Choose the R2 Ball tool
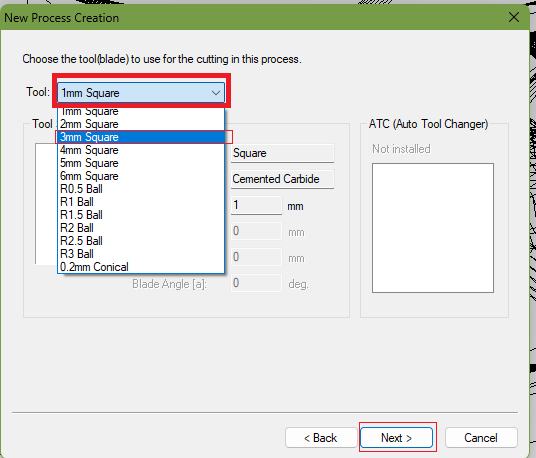This screenshot has height=458, width=536. point(141,228)
